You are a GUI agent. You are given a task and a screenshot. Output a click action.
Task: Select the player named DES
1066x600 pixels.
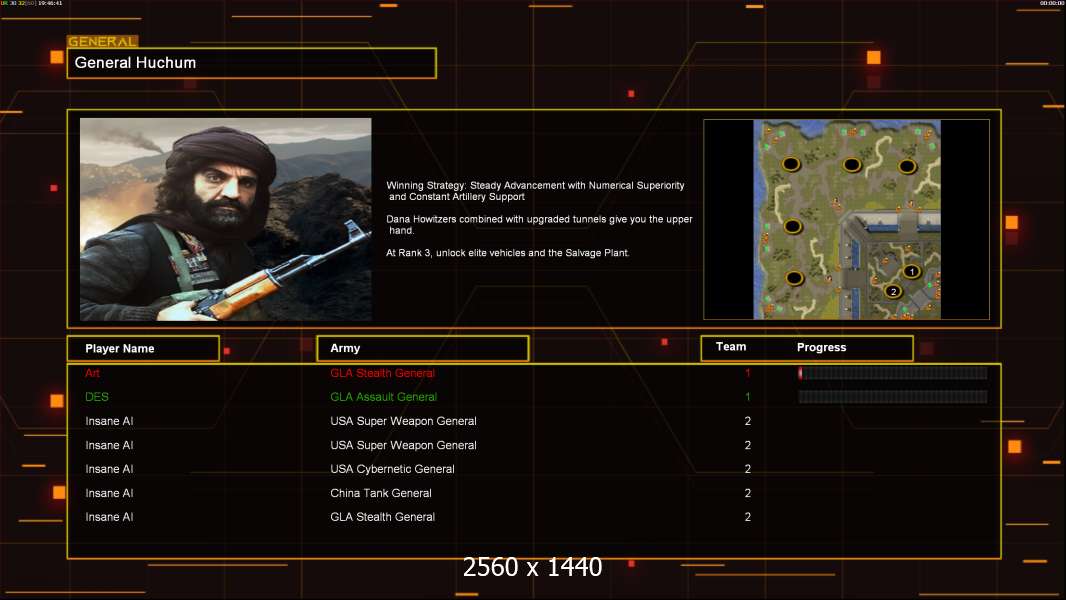(x=97, y=397)
